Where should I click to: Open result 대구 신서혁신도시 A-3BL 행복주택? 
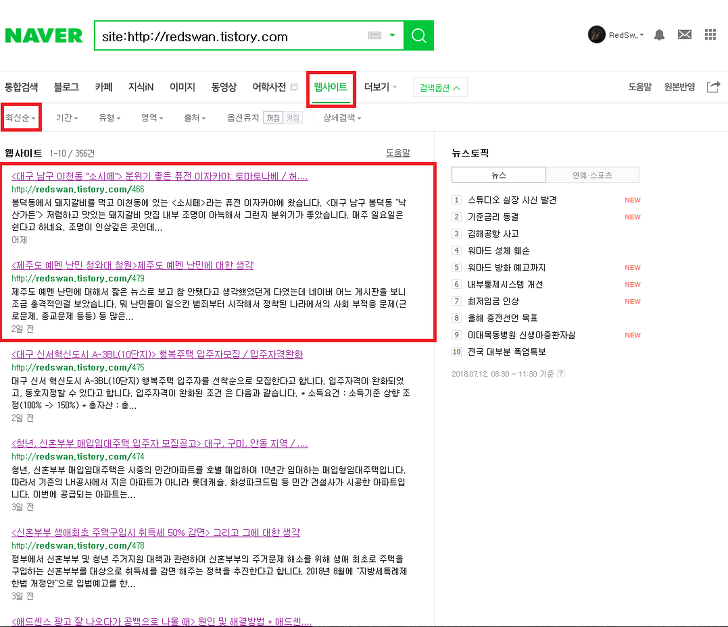coord(157,354)
